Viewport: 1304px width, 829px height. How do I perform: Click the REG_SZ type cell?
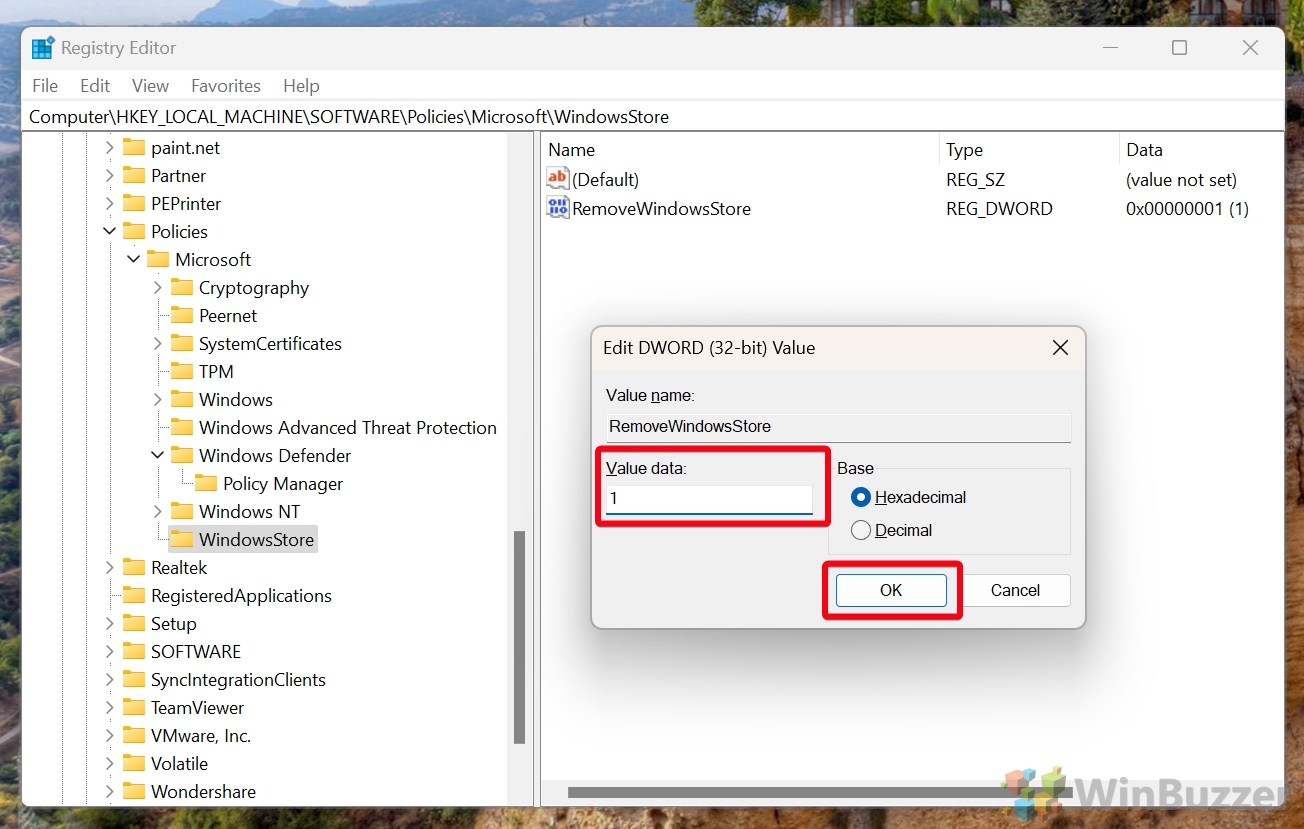tap(975, 180)
